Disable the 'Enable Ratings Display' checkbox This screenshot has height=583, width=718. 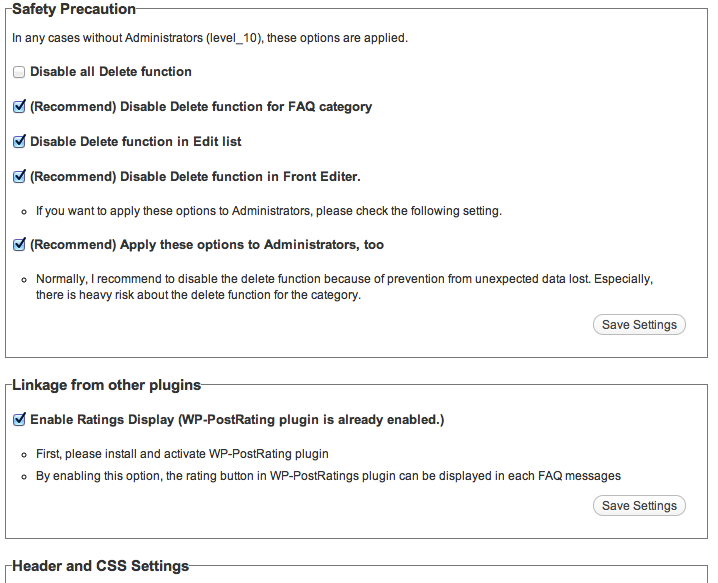19,420
